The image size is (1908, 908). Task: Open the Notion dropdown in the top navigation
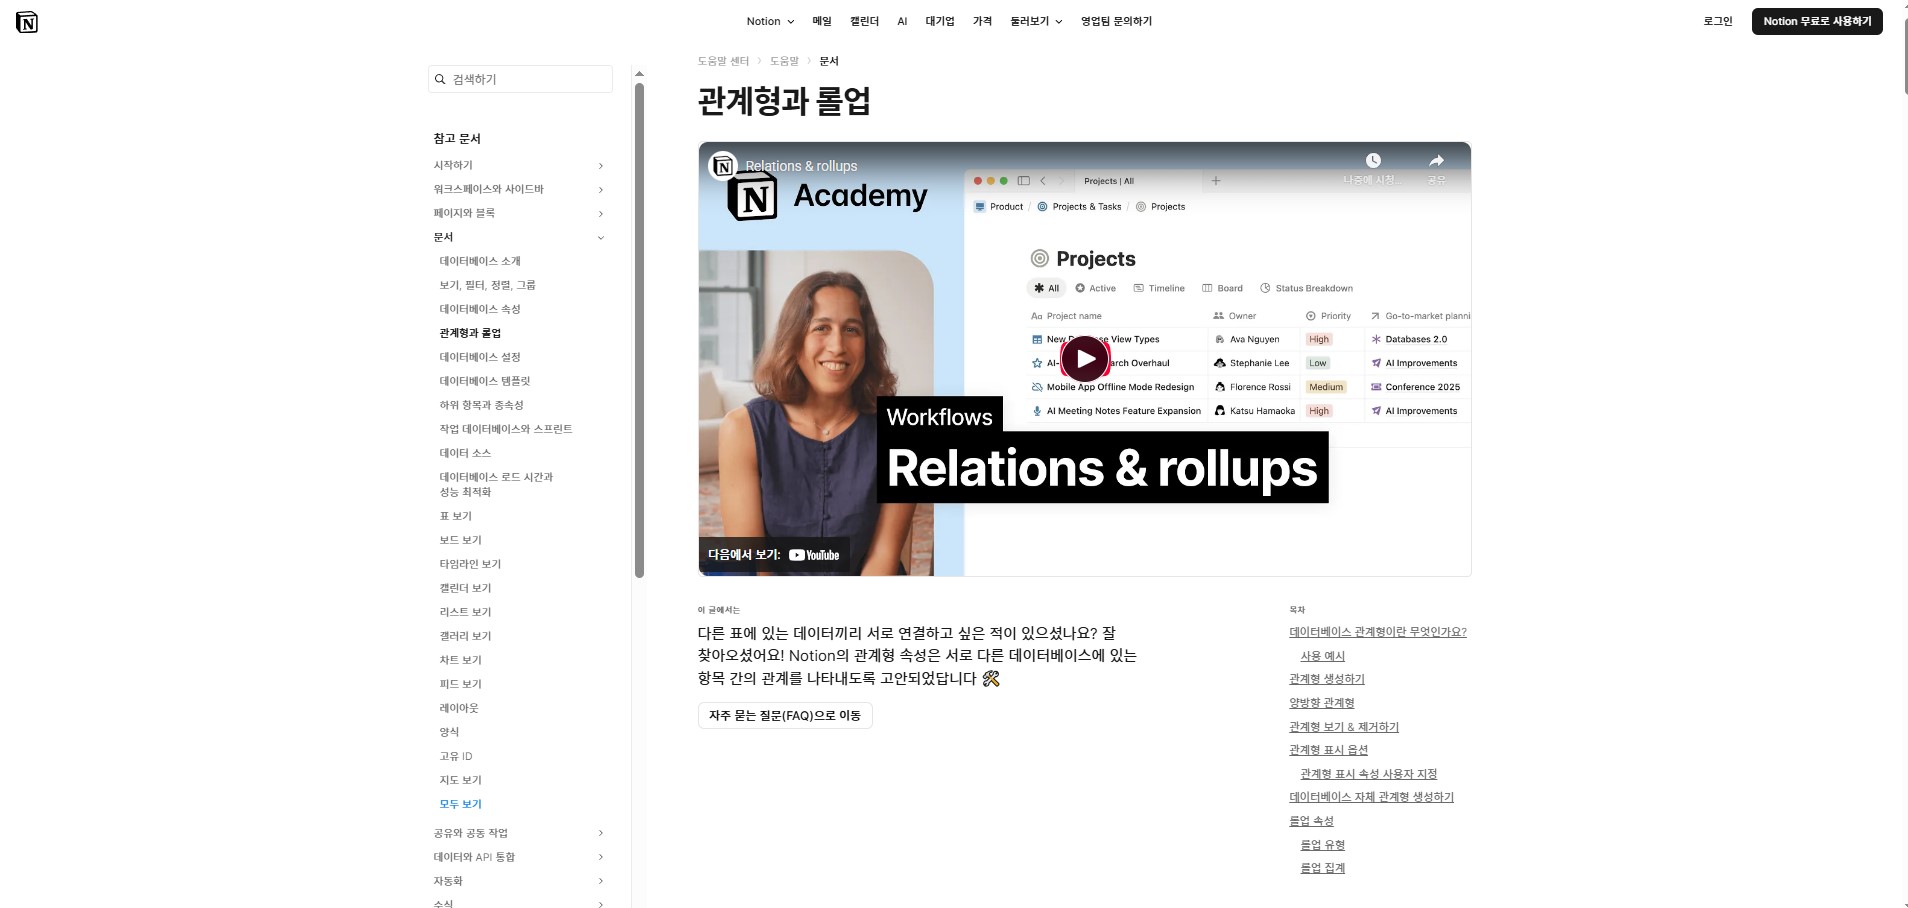point(770,21)
